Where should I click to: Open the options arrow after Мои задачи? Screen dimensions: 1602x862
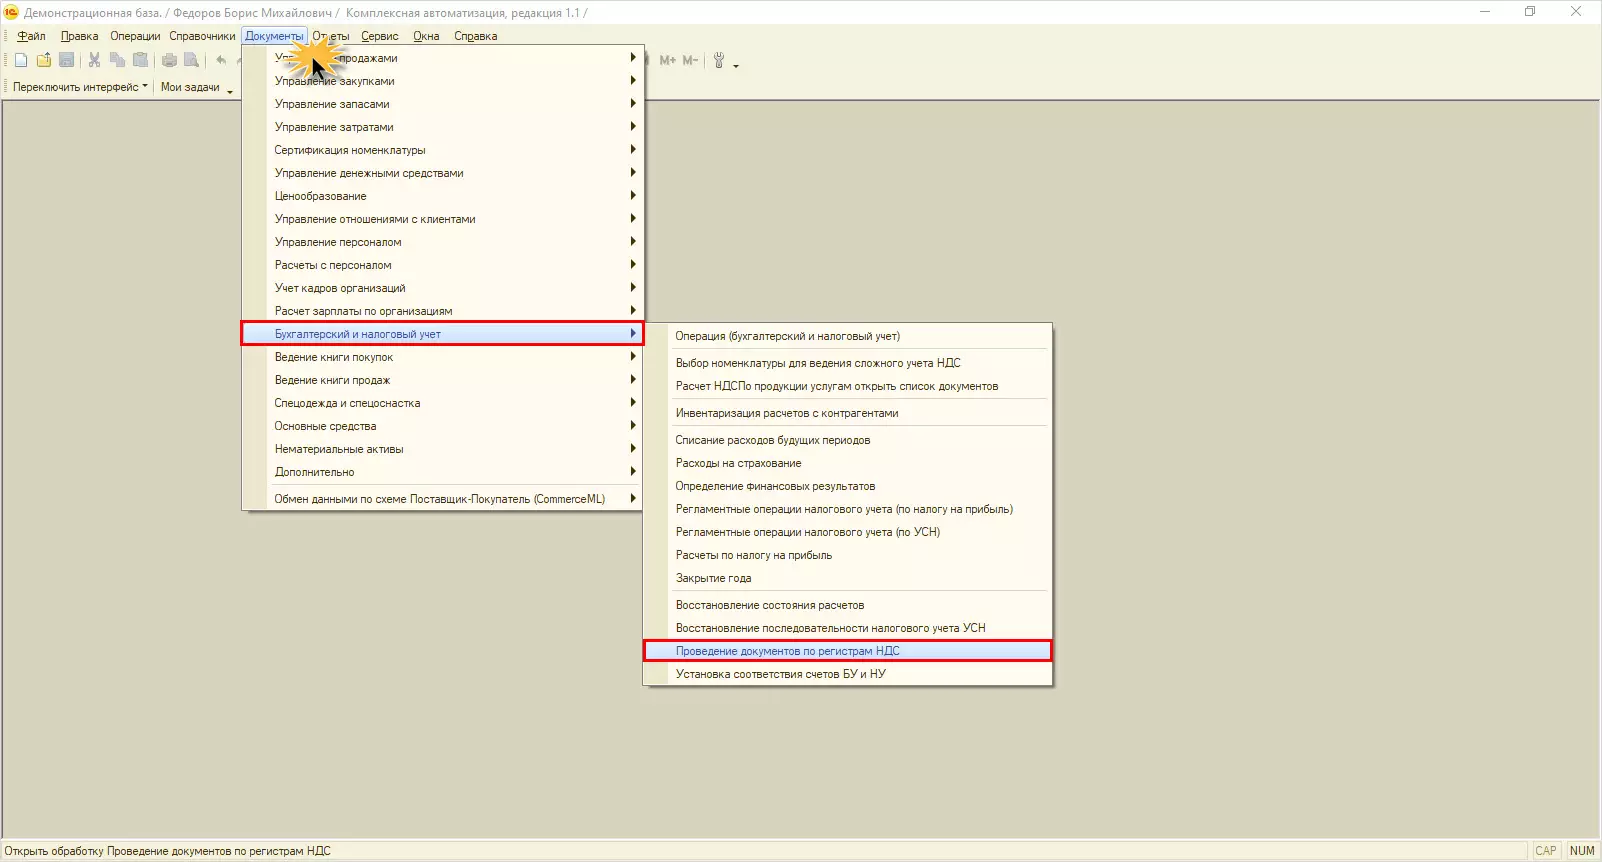click(230, 91)
